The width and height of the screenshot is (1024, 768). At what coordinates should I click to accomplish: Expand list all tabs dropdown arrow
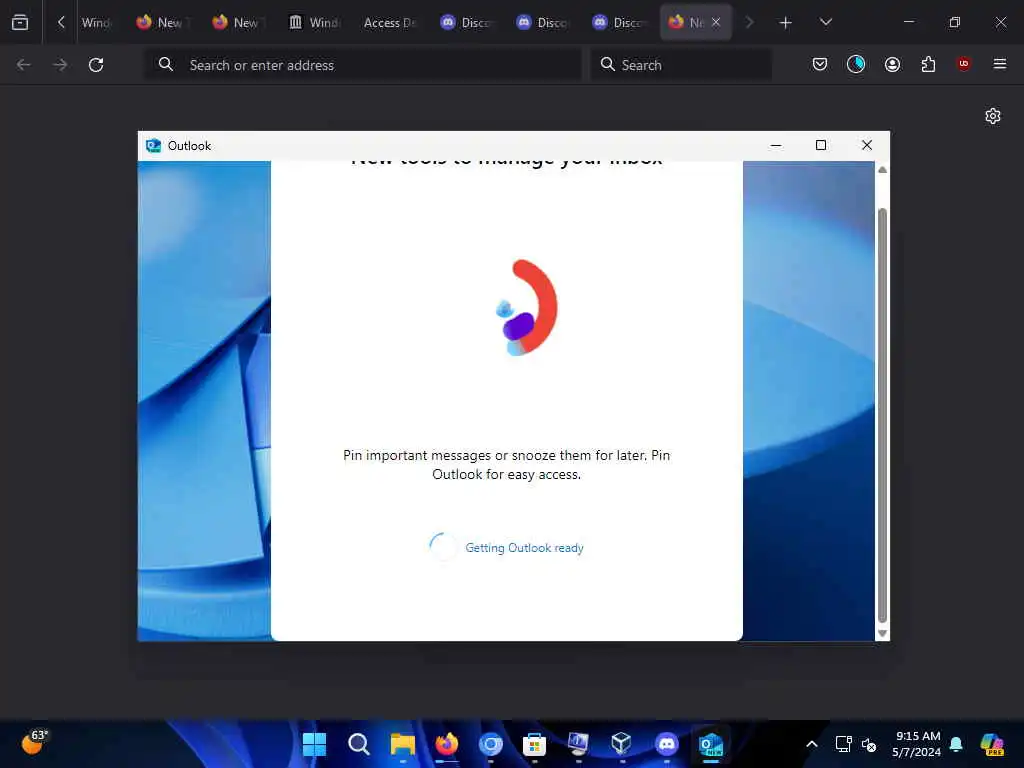coord(825,22)
